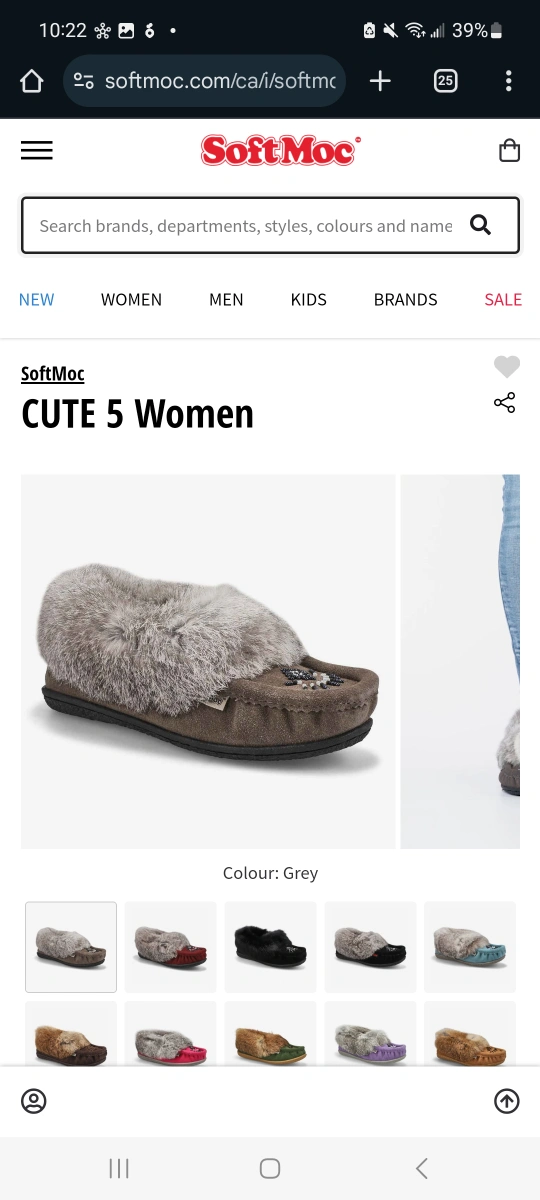View site info next to URL
Screen dimensions: 540x1200
(84, 81)
